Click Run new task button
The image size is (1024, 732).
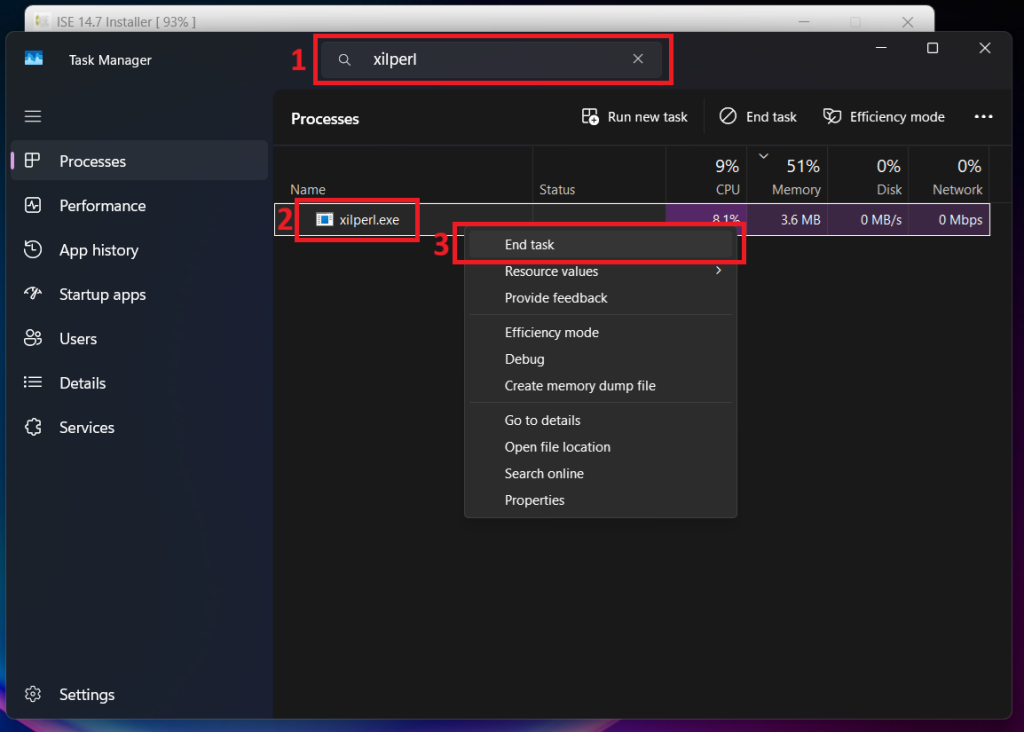tap(634, 117)
